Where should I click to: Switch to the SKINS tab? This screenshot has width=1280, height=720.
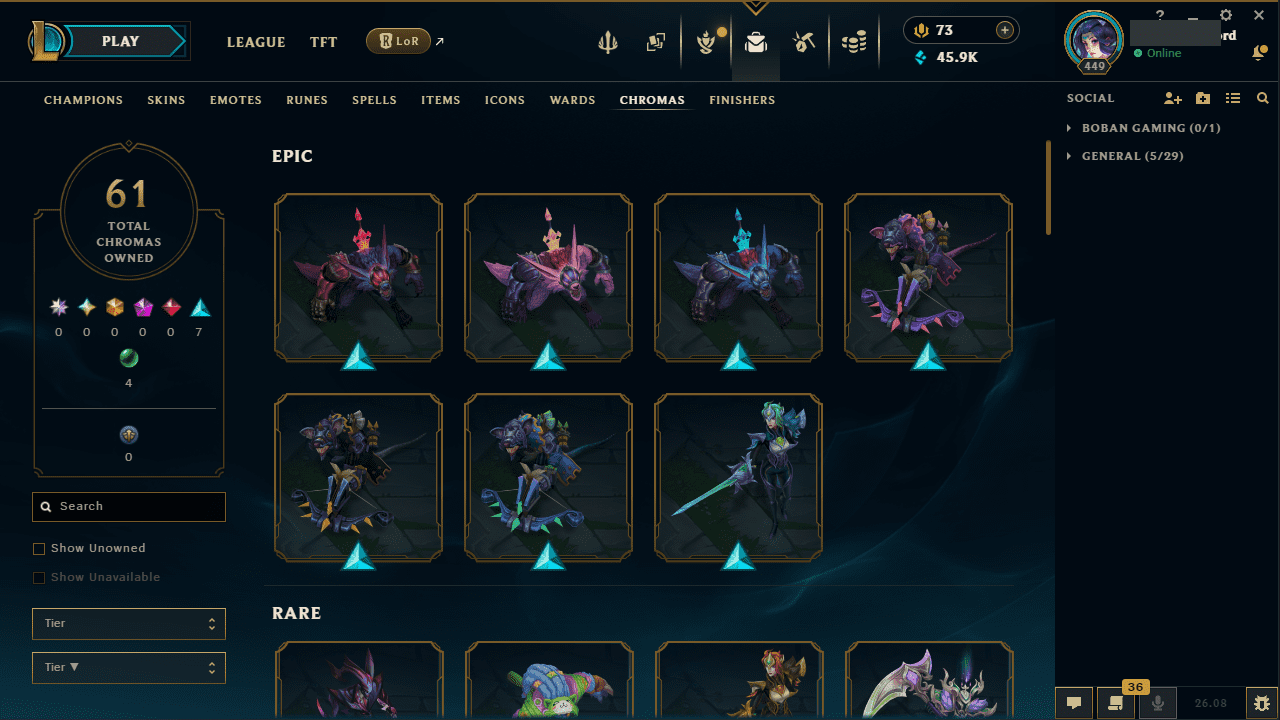[x=166, y=100]
